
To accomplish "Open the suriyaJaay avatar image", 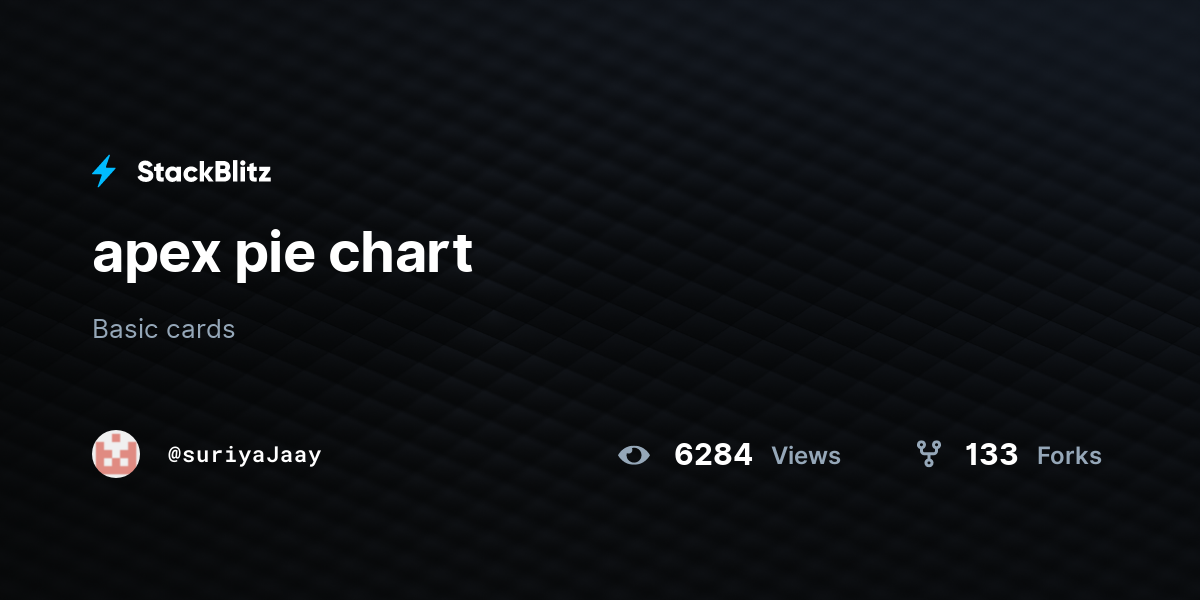I will coord(116,454).
